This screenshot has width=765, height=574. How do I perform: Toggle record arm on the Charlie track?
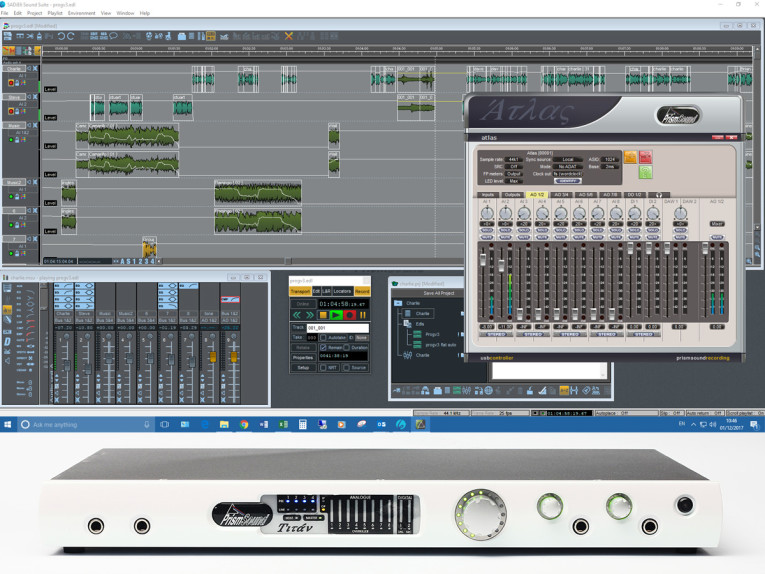coord(11,83)
